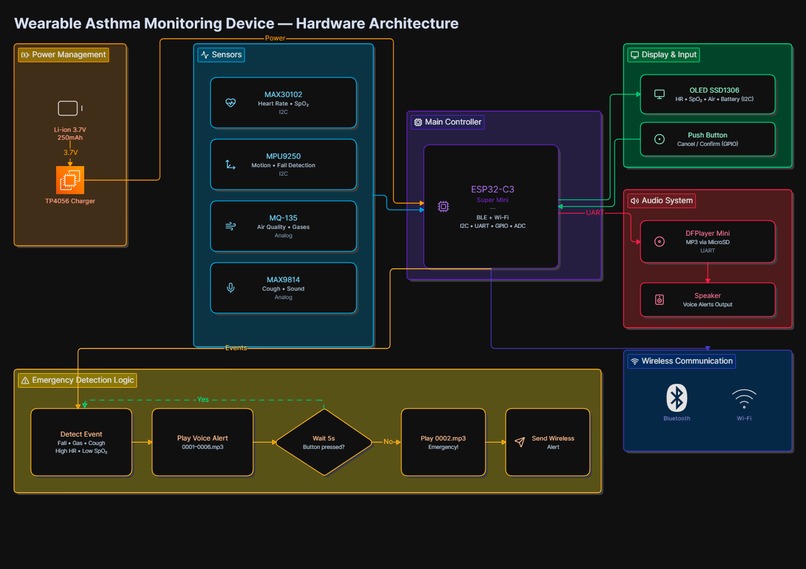Click the 0001-0006.mp3 text
This screenshot has width=806, height=569.
[203, 447]
